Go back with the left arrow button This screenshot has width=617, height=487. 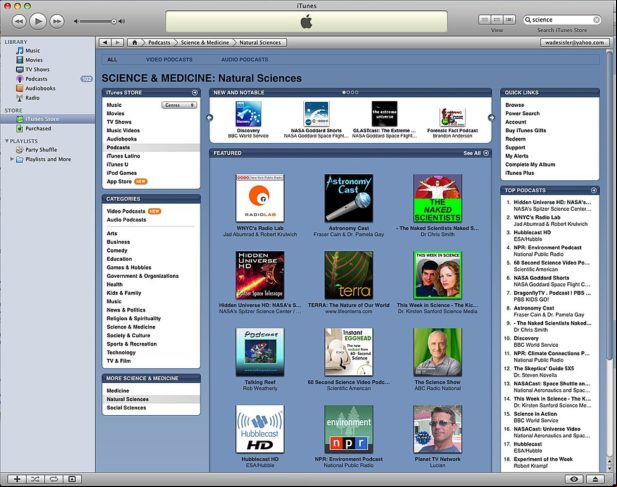(105, 42)
